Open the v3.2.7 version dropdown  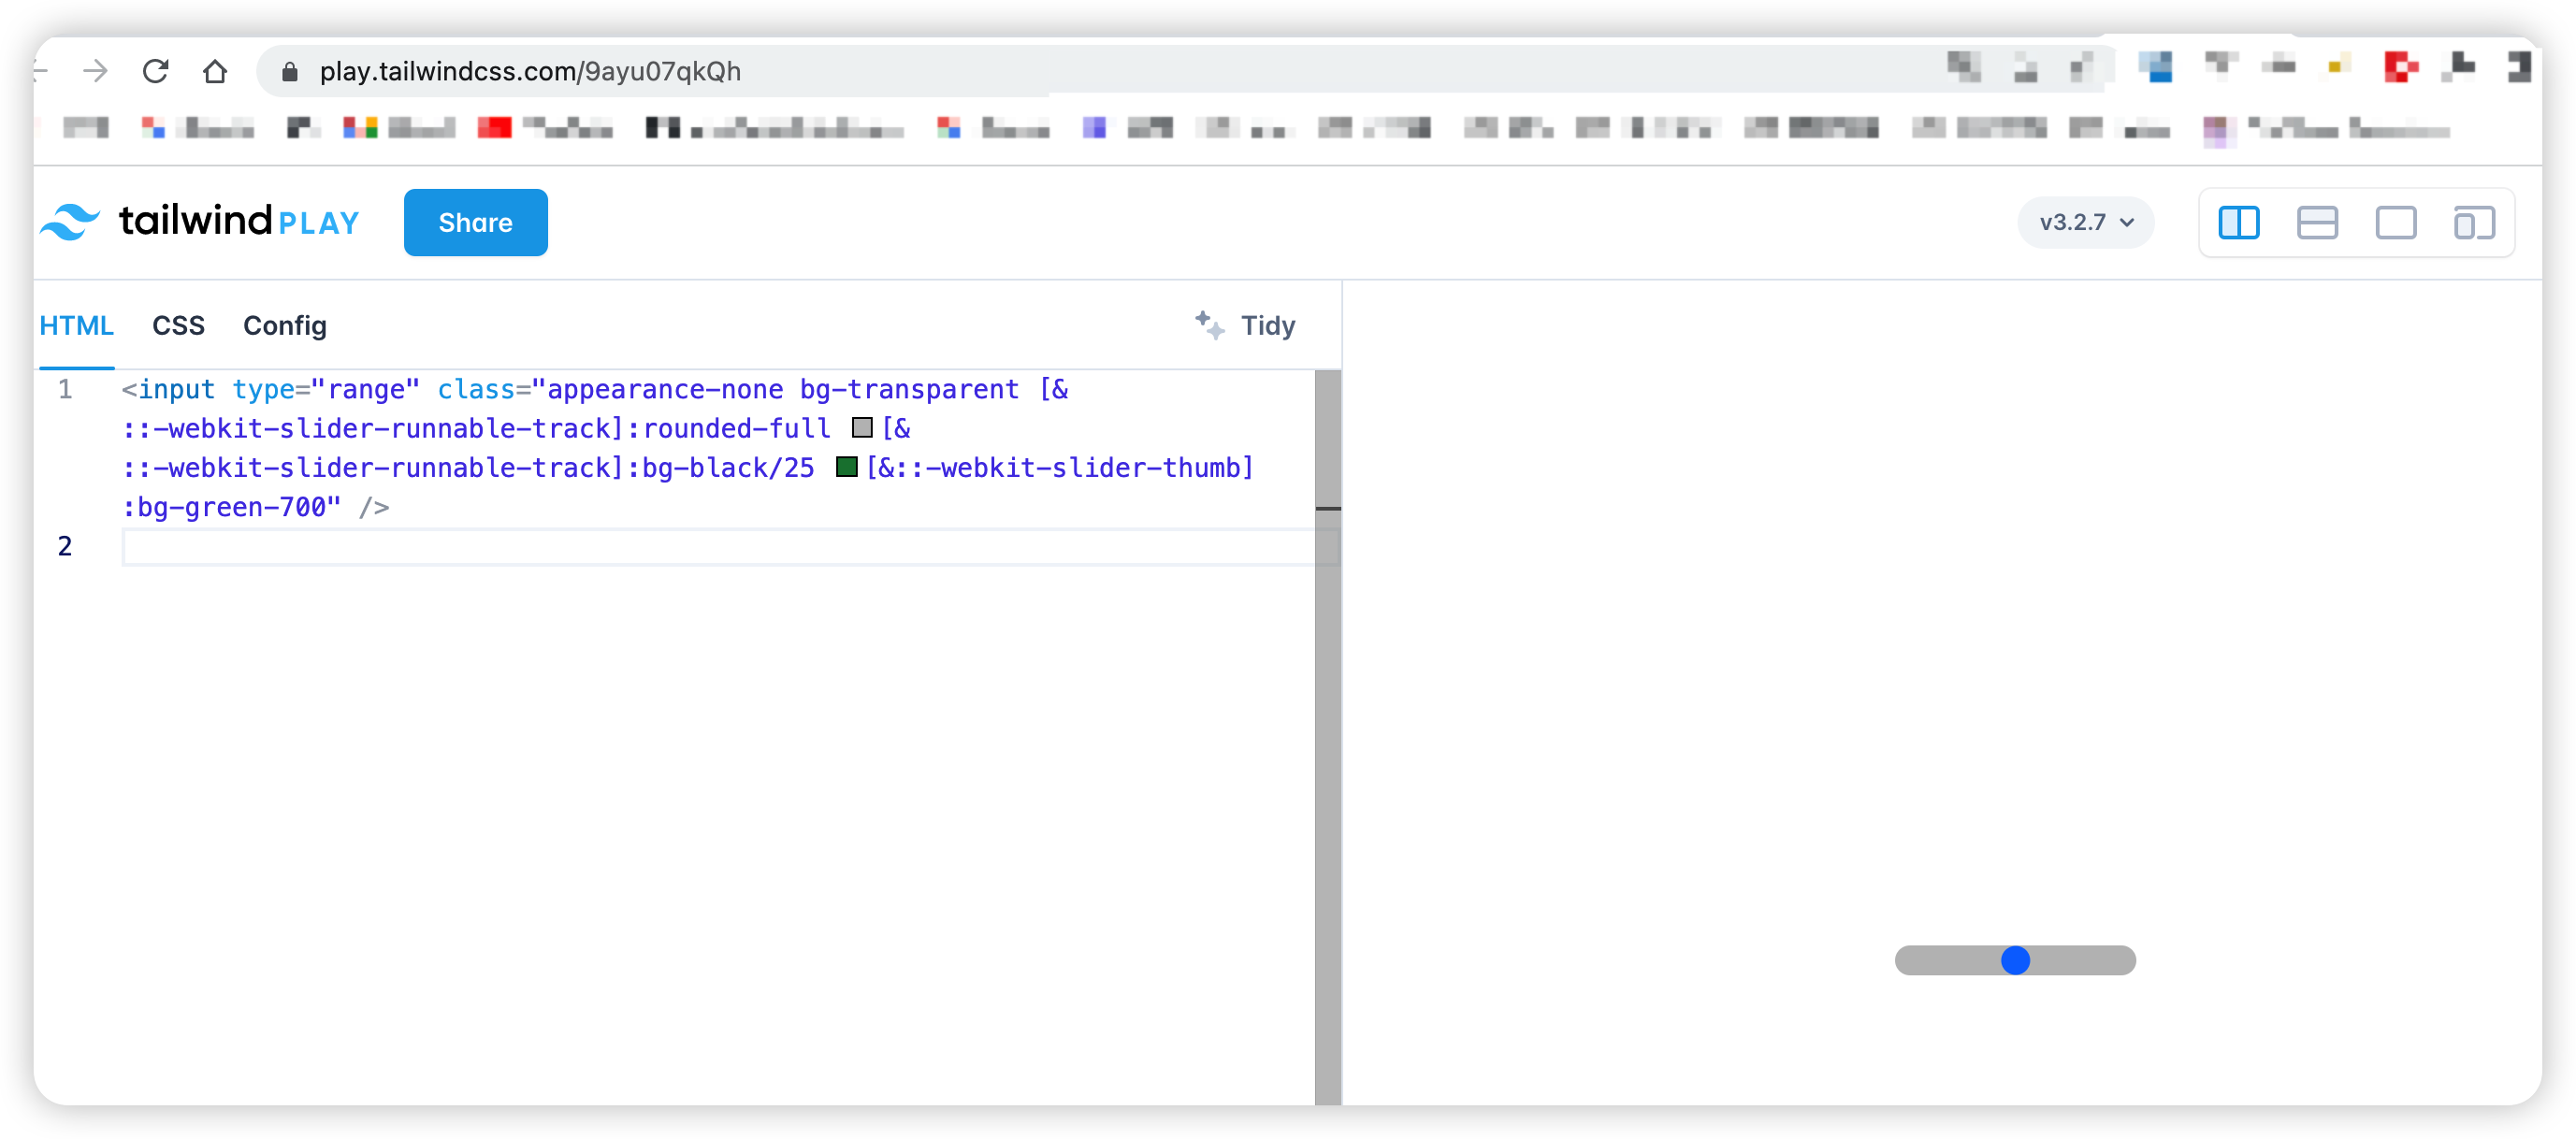tap(2085, 222)
